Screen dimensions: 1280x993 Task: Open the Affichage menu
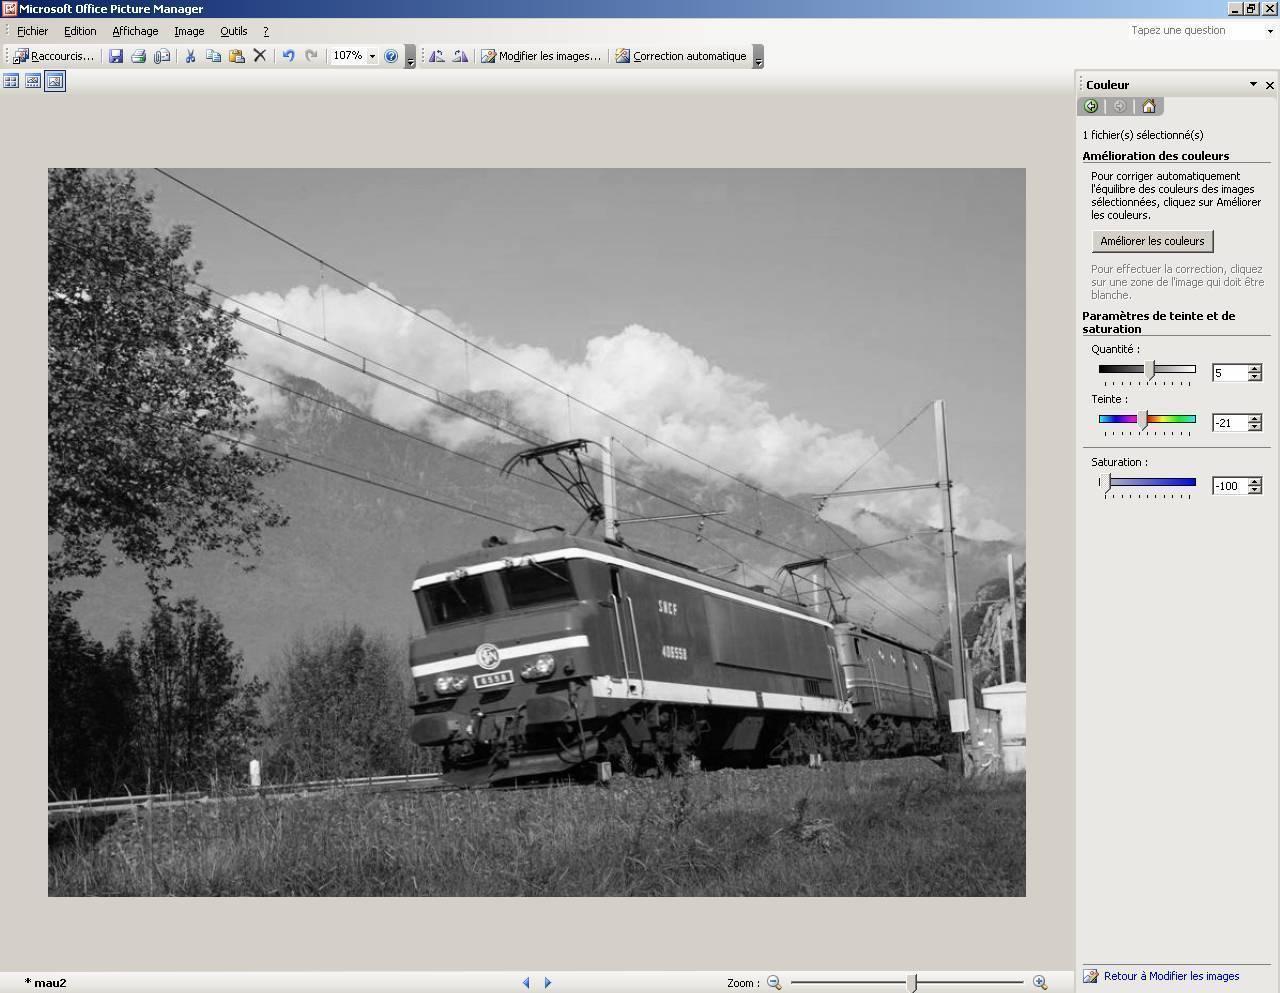point(135,31)
